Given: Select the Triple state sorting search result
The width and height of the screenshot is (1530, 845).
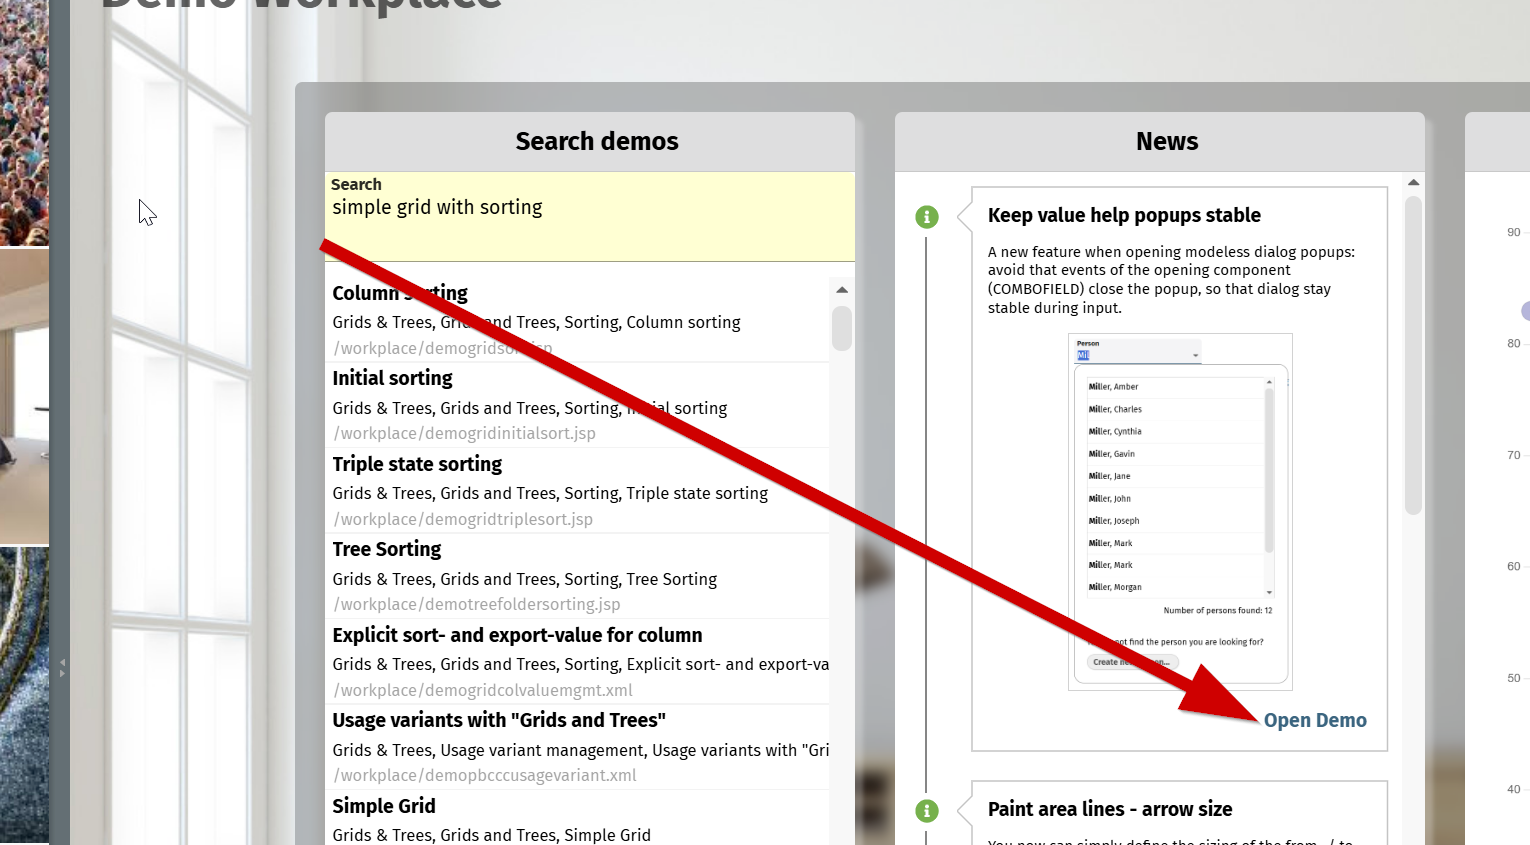Looking at the screenshot, I should click(x=417, y=464).
